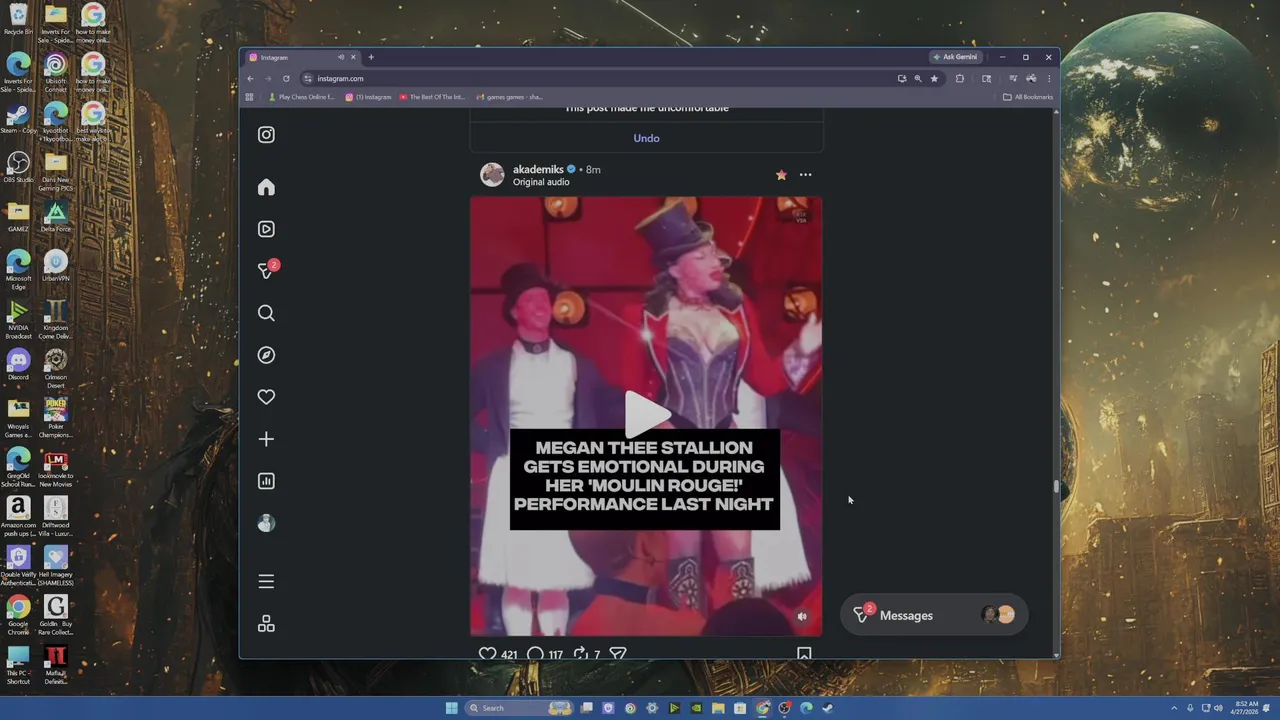This screenshot has width=1280, height=720.
Task: Click the page vertical scrollbar thumb
Action: [x=1056, y=487]
